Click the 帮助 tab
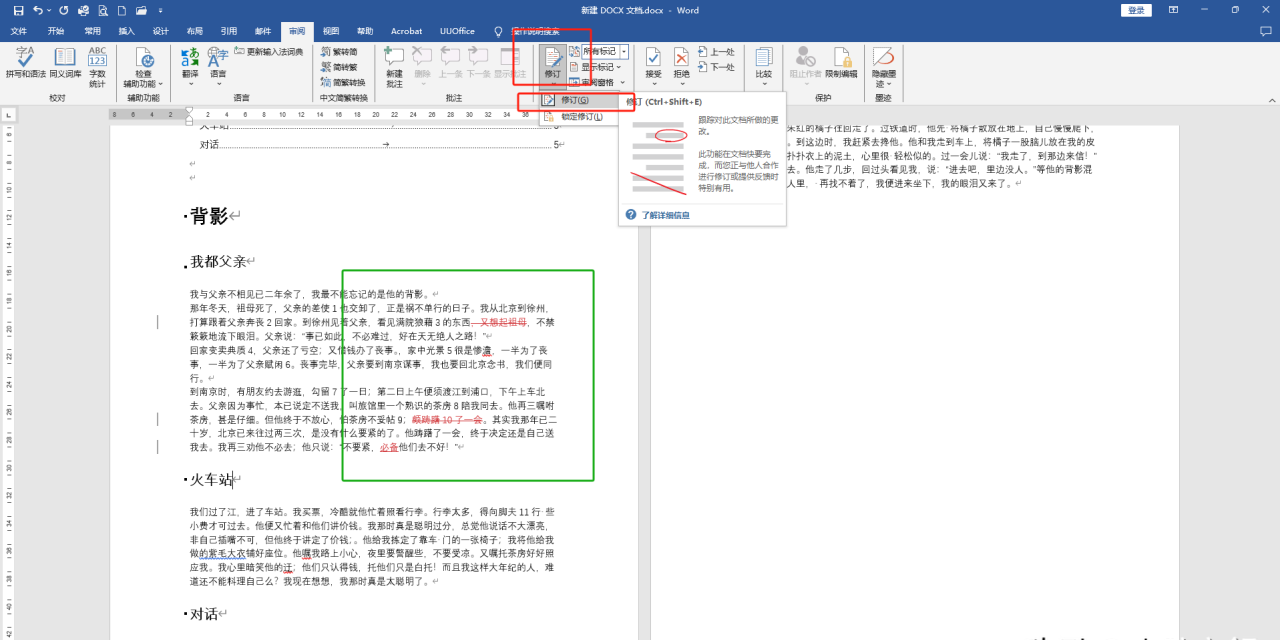 pyautogui.click(x=365, y=31)
